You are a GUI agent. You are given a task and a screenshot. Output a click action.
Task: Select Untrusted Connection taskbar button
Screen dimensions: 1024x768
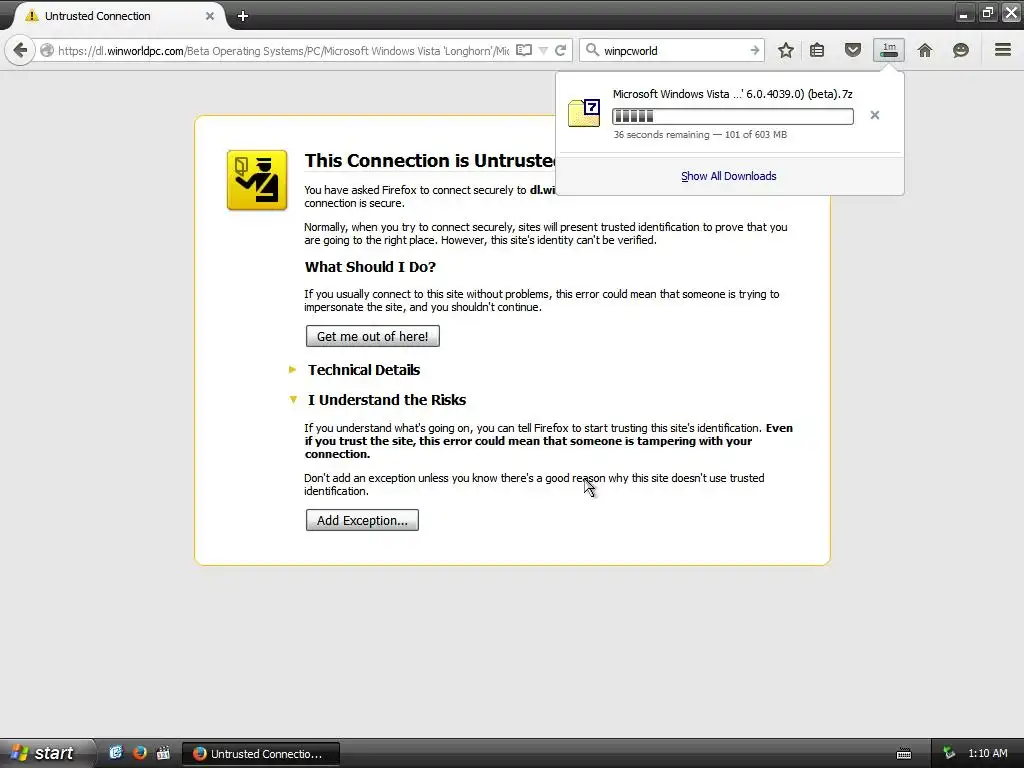[x=260, y=754]
